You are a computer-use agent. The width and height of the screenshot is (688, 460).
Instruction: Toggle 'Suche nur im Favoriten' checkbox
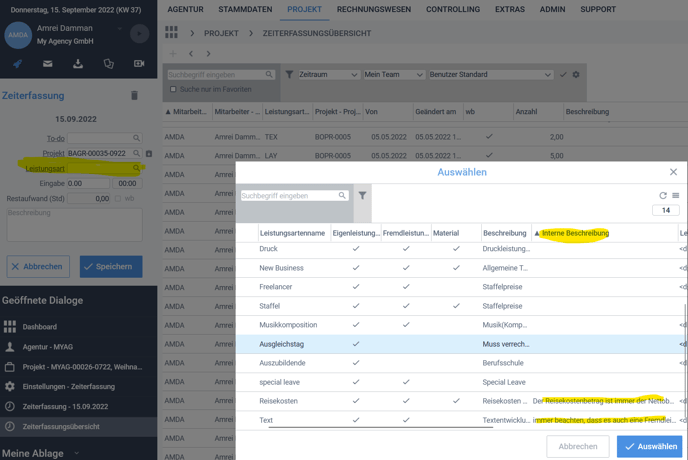click(x=173, y=90)
